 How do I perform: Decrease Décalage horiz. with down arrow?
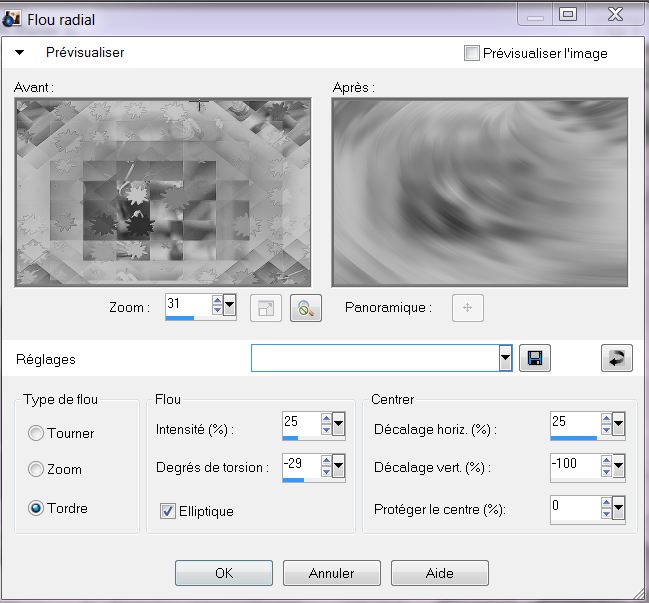click(606, 429)
